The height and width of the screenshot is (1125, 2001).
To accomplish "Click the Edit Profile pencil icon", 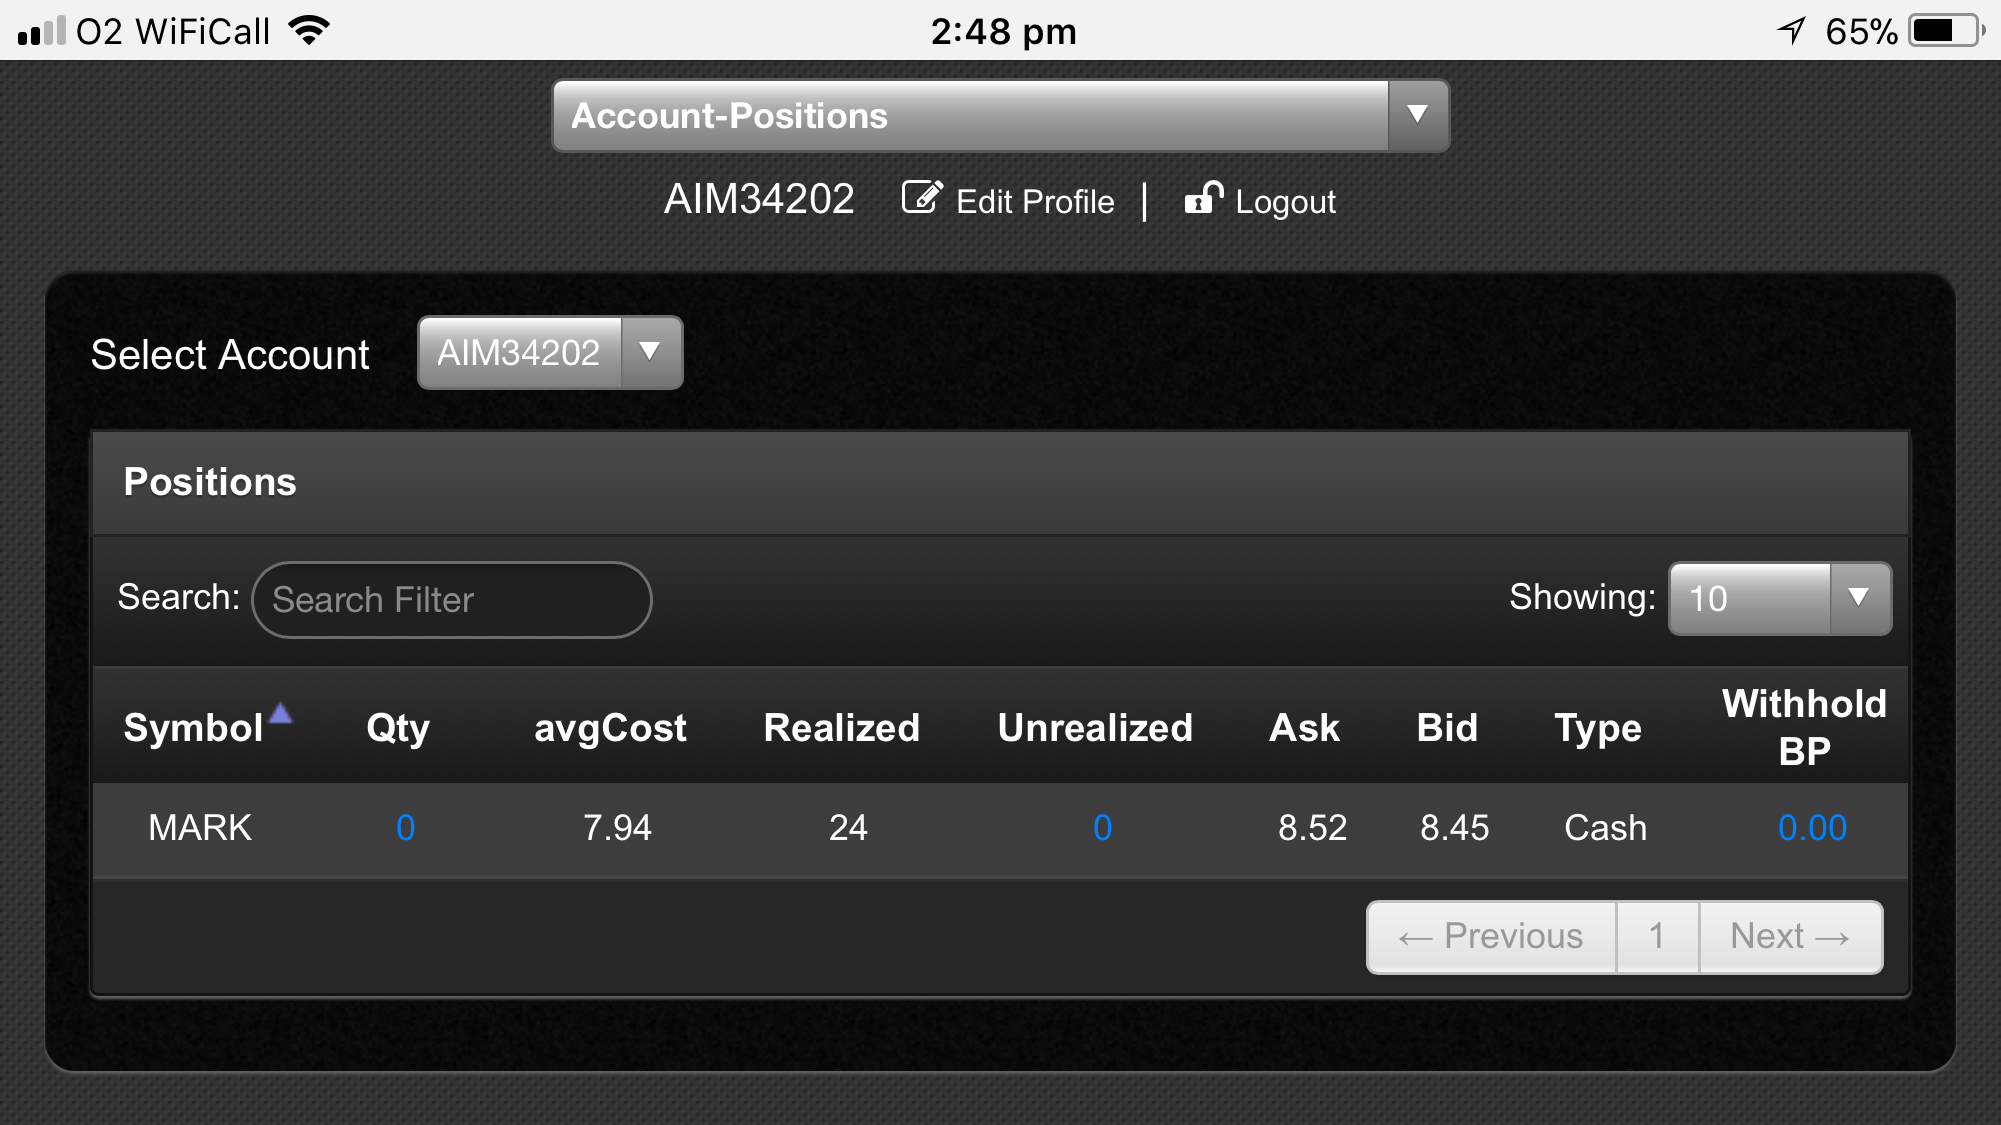I will point(921,198).
